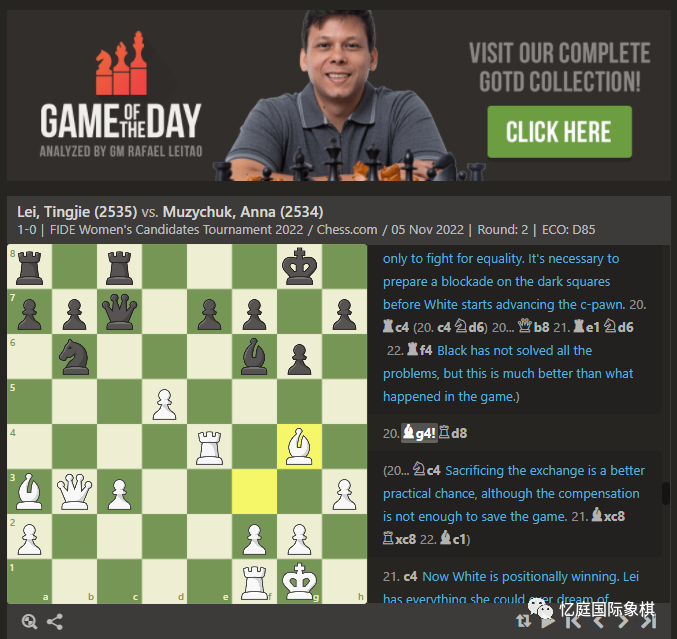
Task: Click the white queen on b3
Action: [x=75, y=491]
